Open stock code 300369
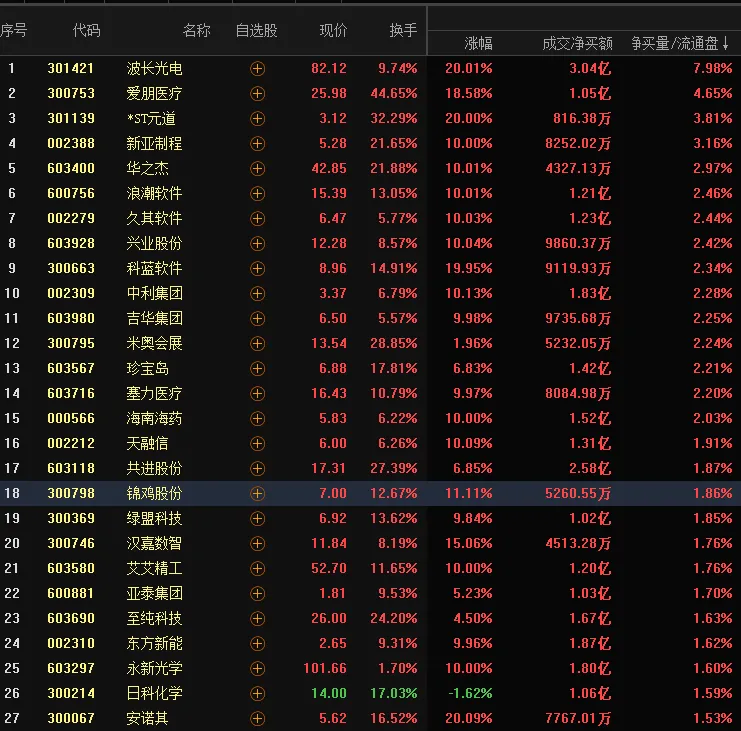This screenshot has width=741, height=731. pyautogui.click(x=71, y=518)
